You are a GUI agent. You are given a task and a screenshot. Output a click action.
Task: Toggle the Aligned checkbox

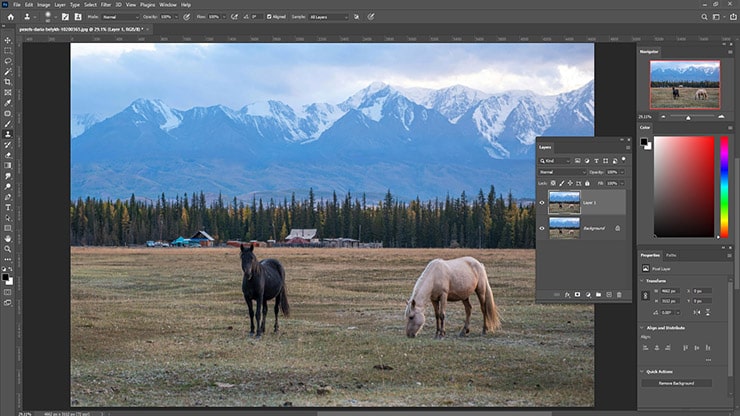pyautogui.click(x=269, y=17)
